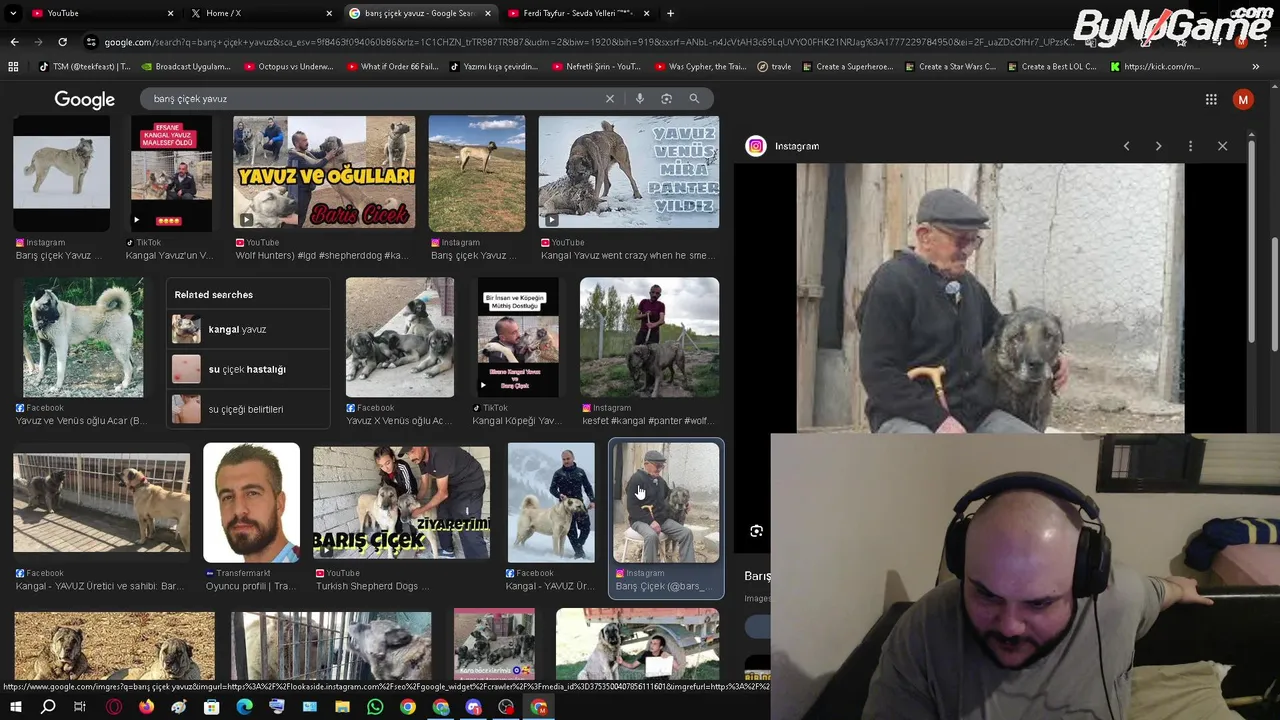Show previous image in preview panel
Screen dimensions: 1280x720
click(x=1126, y=146)
